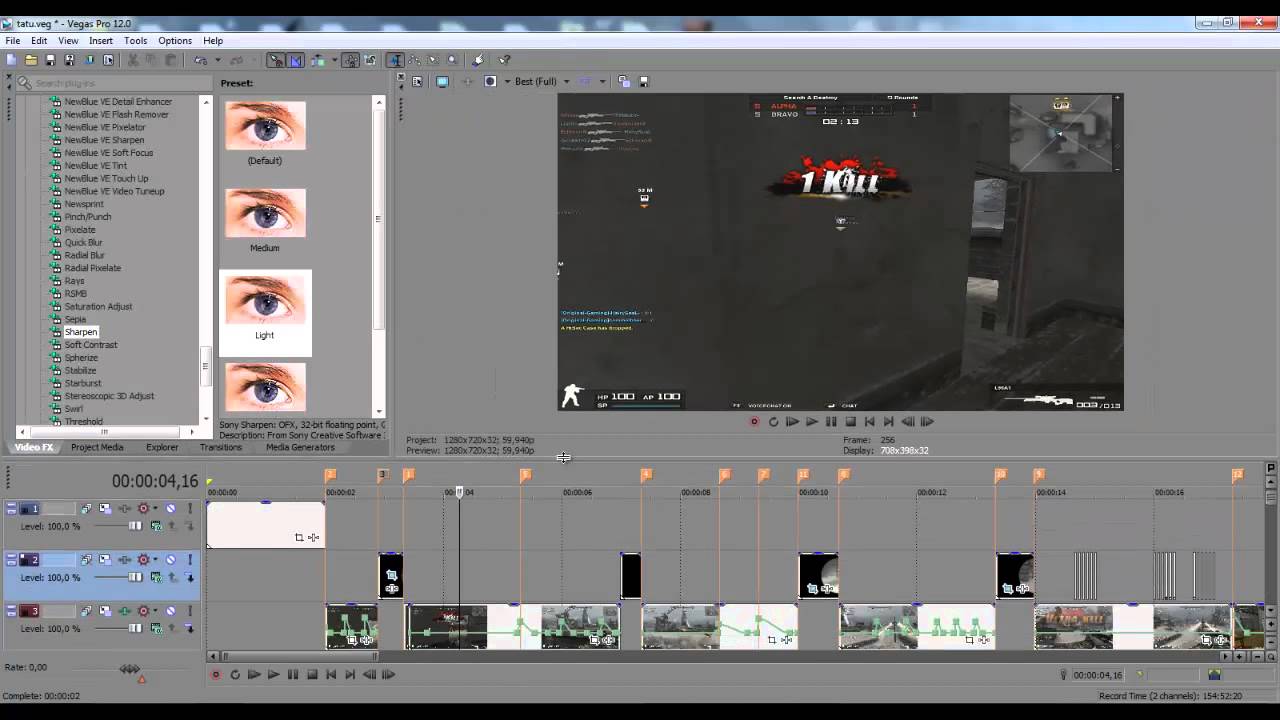
Task: Open the Tools menu
Action: click(x=135, y=41)
